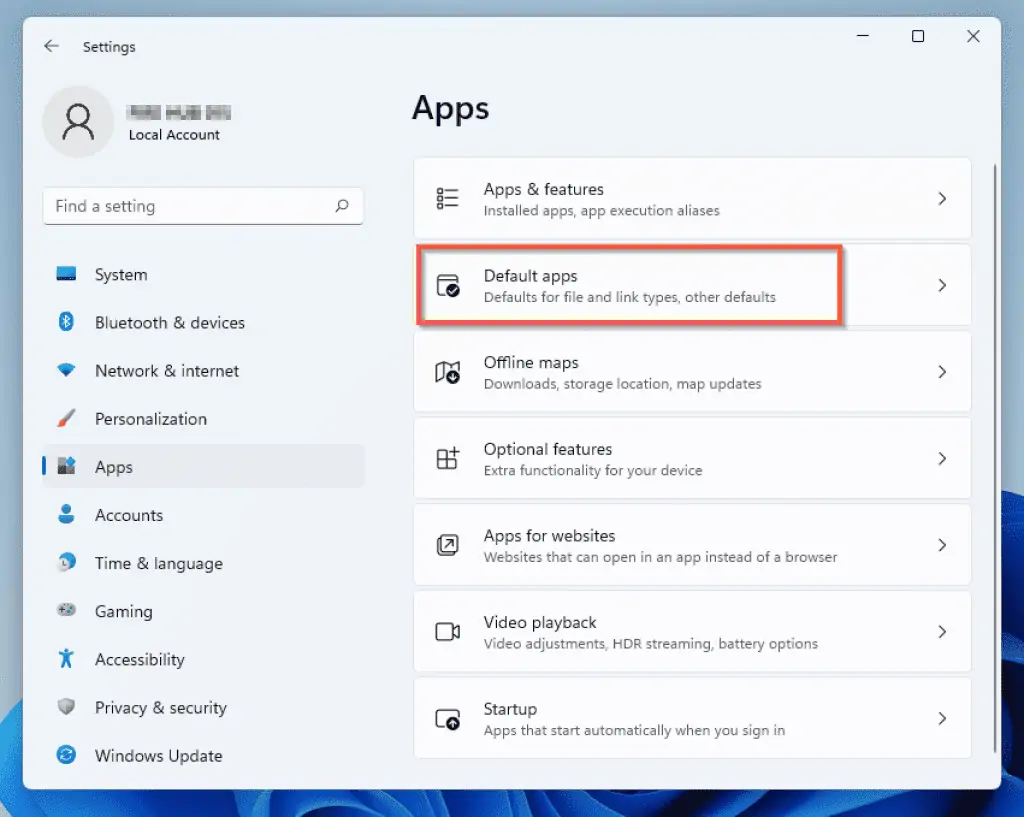The width and height of the screenshot is (1024, 817).
Task: Minimize the Settings window
Action: pos(863,37)
